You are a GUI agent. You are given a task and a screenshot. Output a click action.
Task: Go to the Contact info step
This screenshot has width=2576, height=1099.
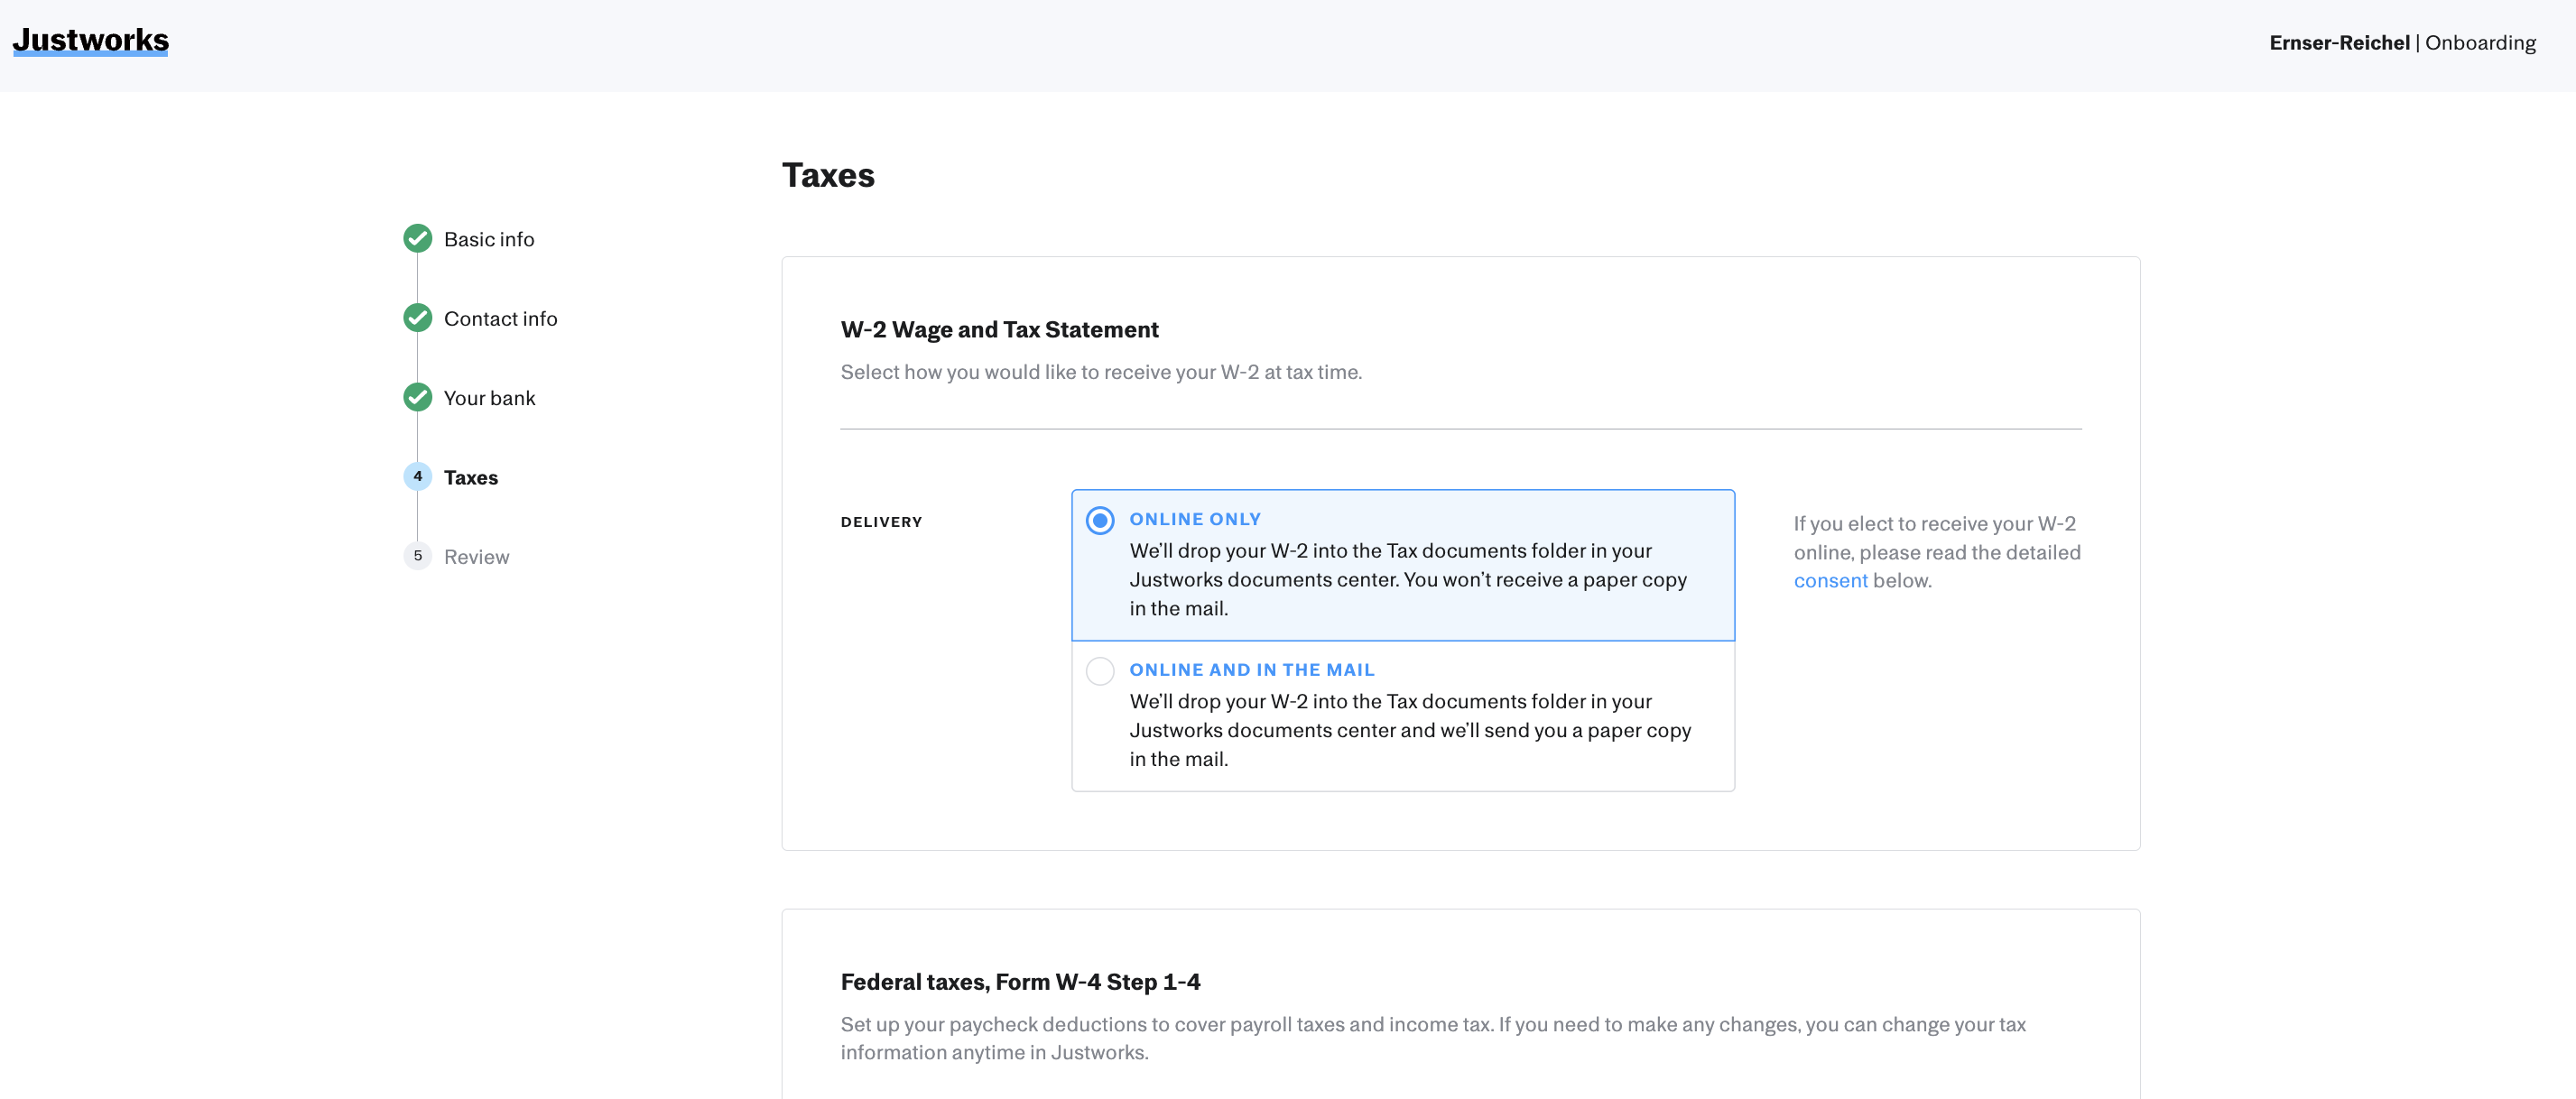coord(500,318)
